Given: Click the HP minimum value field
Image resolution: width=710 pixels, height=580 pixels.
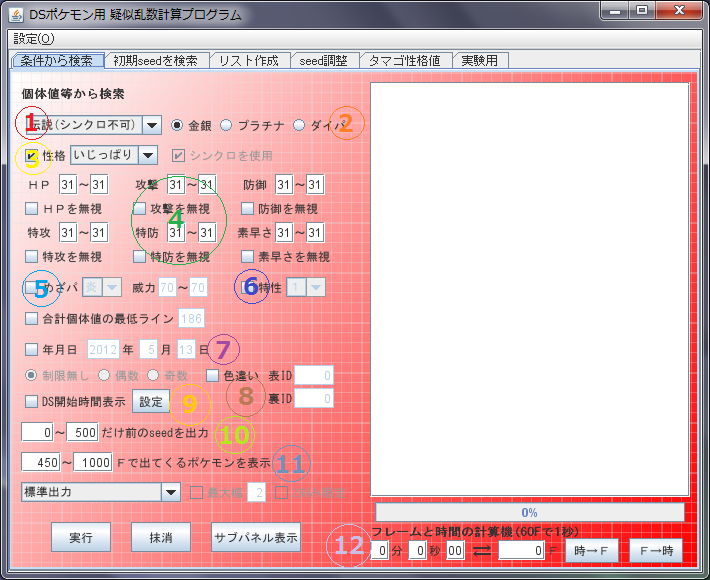Looking at the screenshot, I should click(68, 185).
